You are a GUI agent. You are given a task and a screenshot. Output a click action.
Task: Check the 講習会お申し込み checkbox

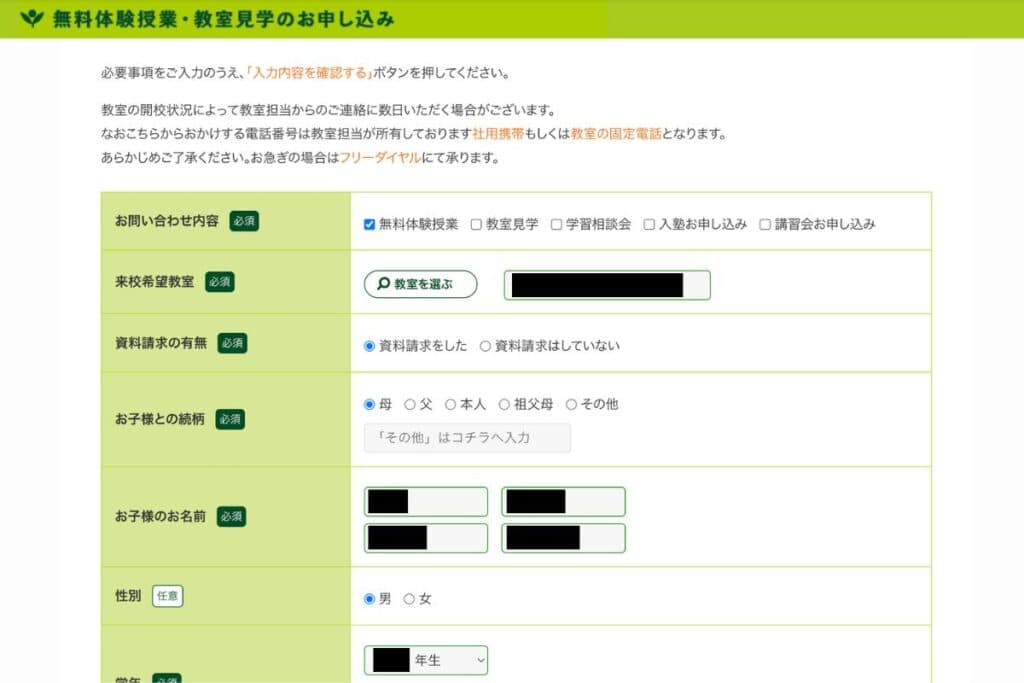[x=765, y=225]
